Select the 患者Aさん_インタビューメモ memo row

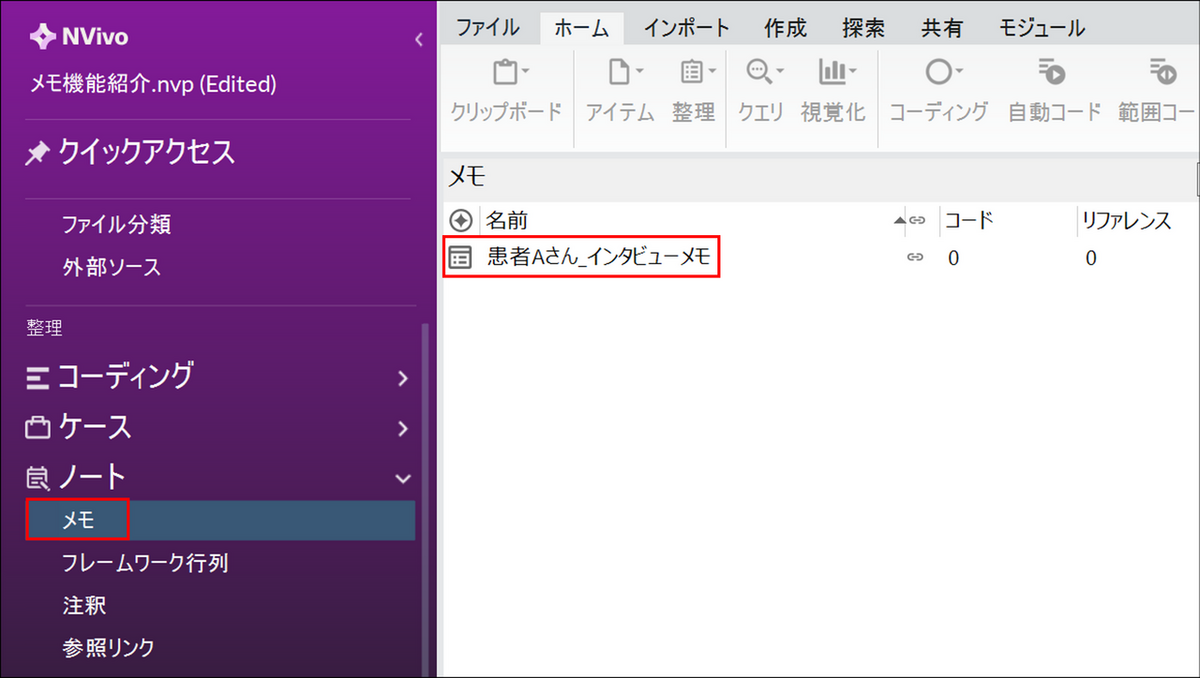[x=598, y=258]
